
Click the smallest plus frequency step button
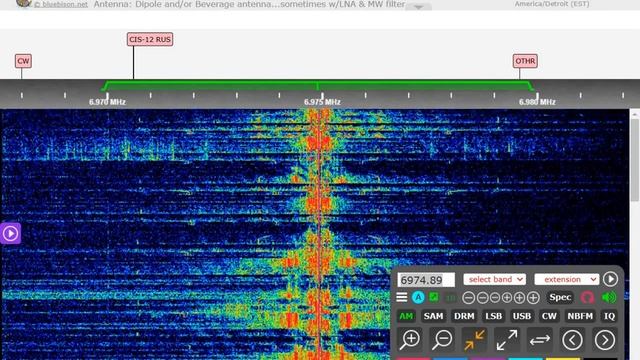507,298
